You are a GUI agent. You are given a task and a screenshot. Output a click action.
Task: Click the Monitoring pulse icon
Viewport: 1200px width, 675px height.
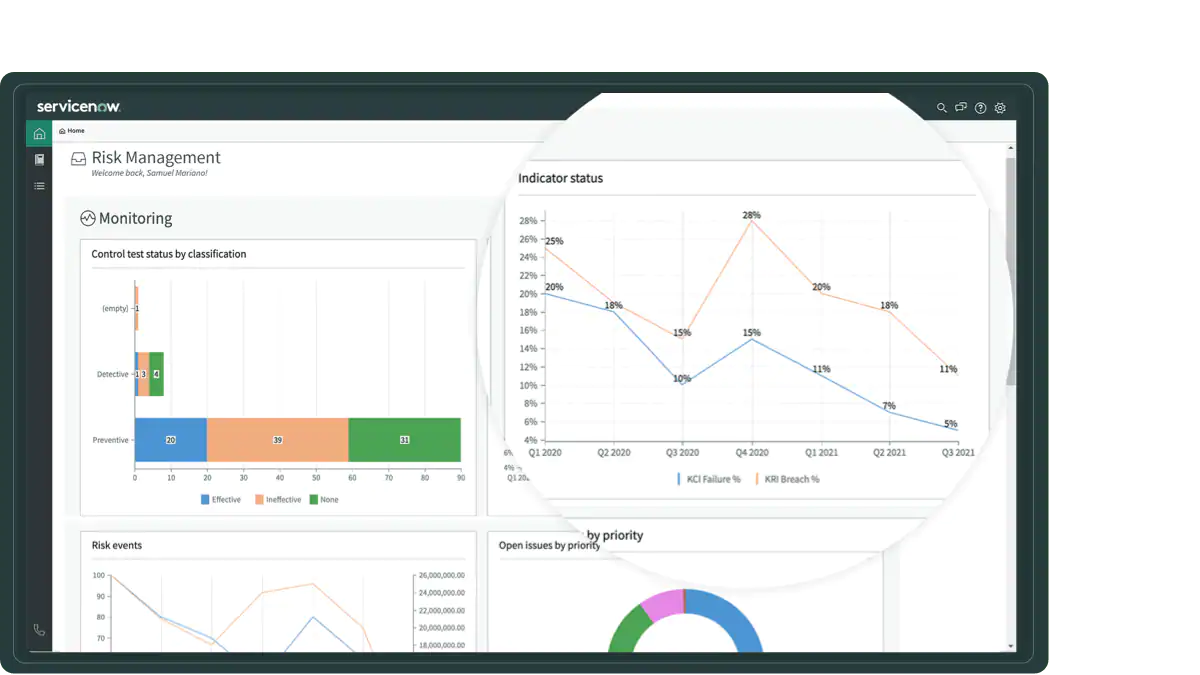tap(87, 218)
